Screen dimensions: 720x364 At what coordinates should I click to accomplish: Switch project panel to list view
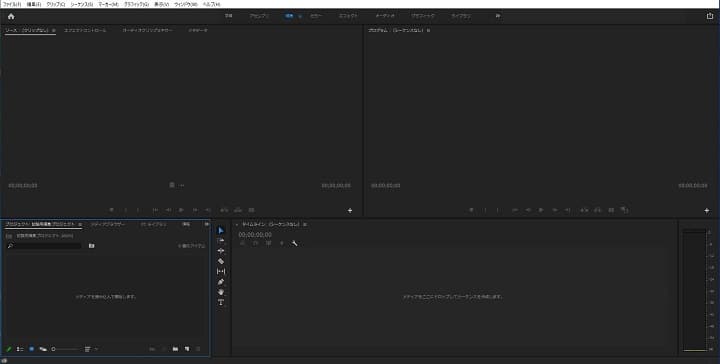(20, 349)
